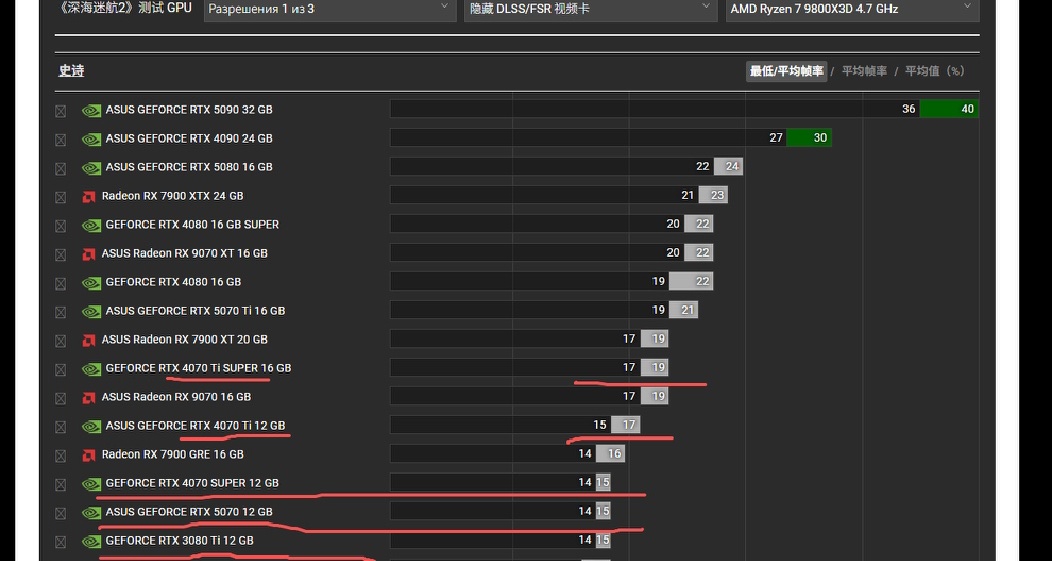The width and height of the screenshot is (1052, 561).
Task: Click the GEFORCE RTX 4070 Ti SUPER 16 GB name
Action: tap(198, 368)
